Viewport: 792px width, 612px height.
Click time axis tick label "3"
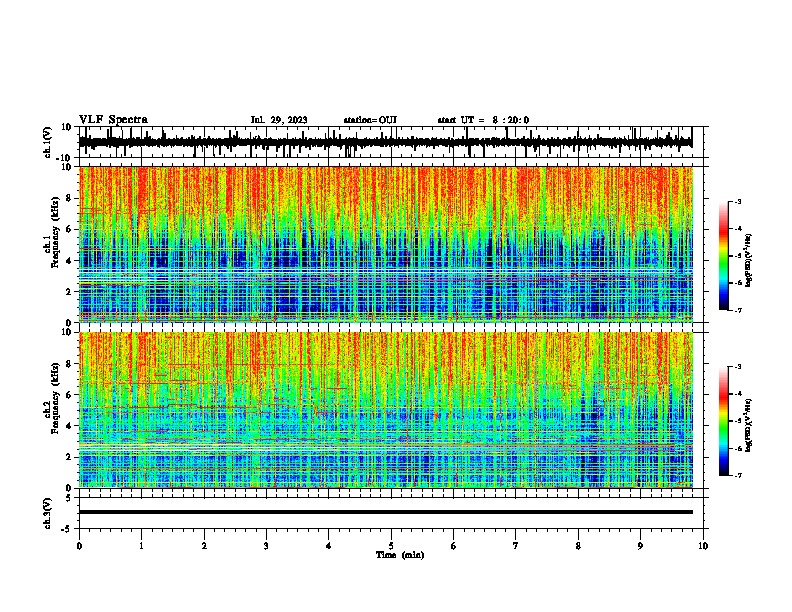pyautogui.click(x=266, y=546)
